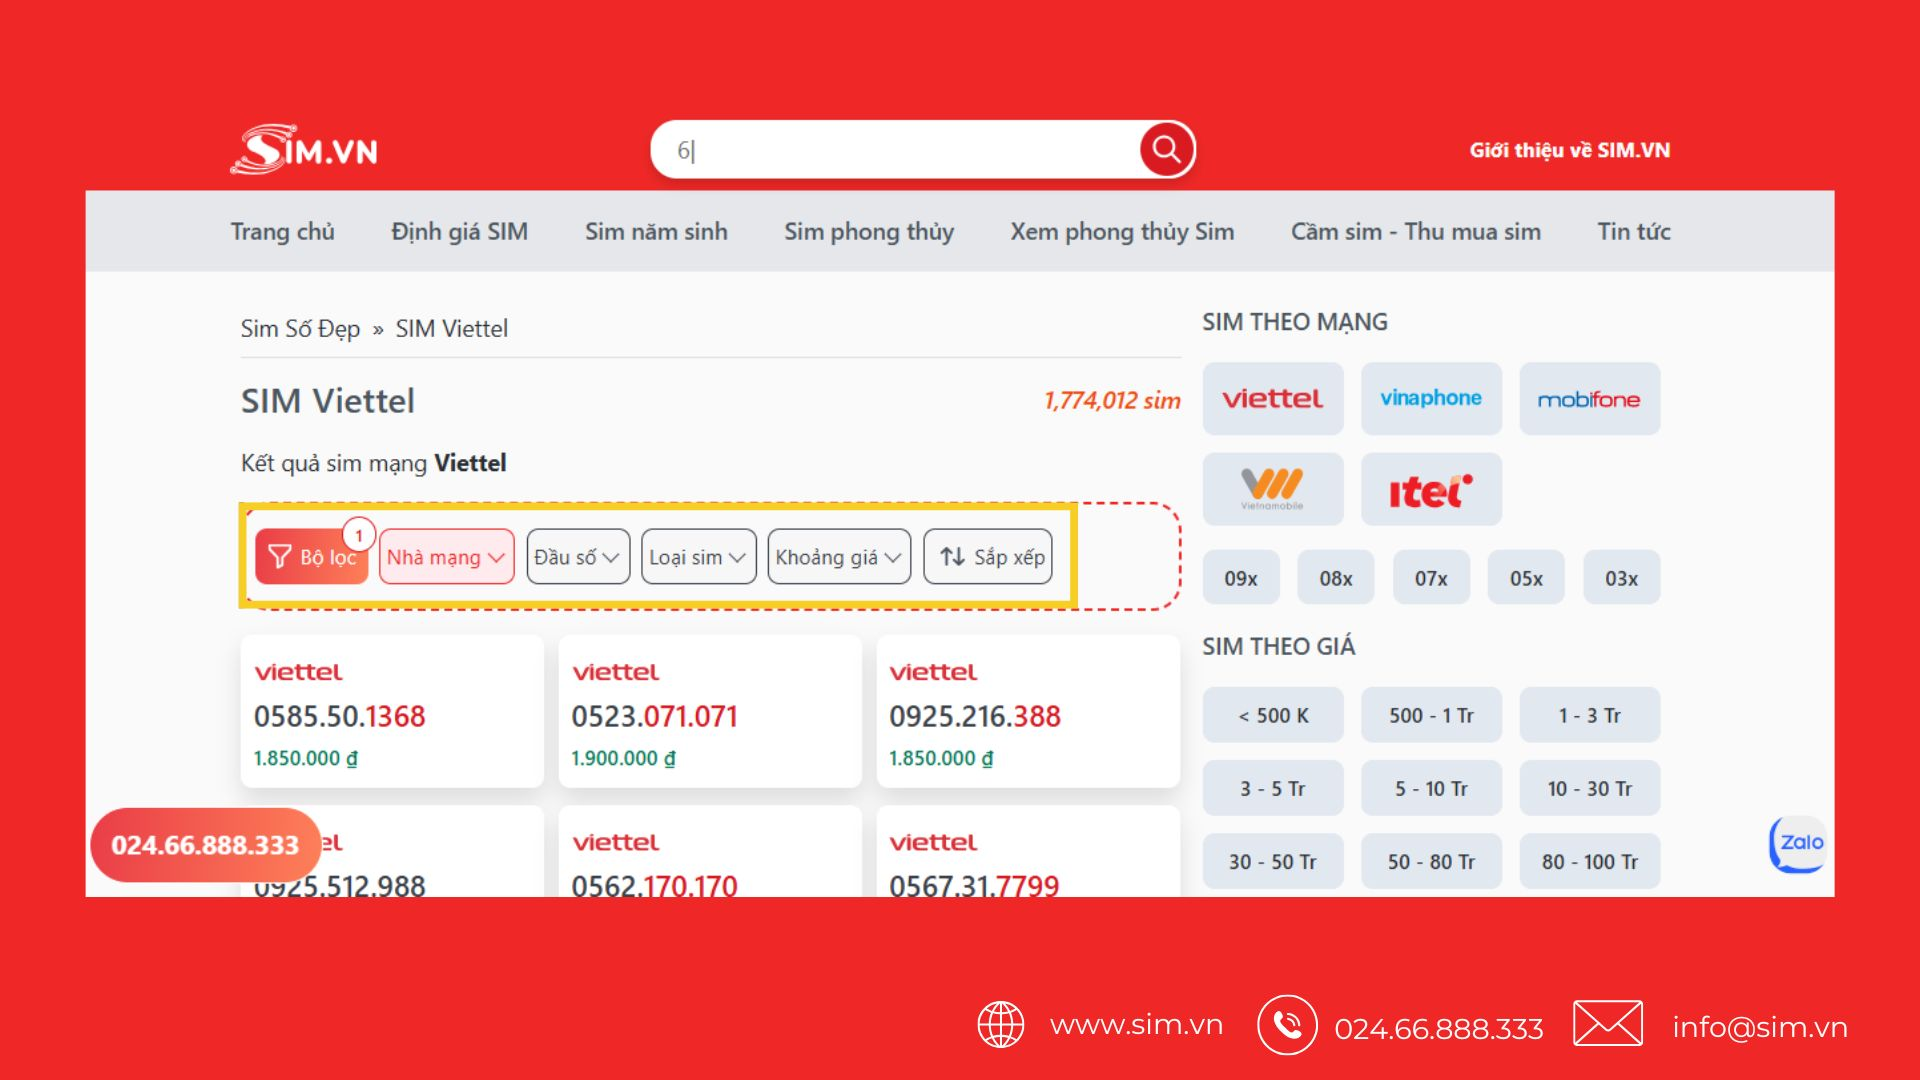Open Định giá SIM menu item

point(459,232)
